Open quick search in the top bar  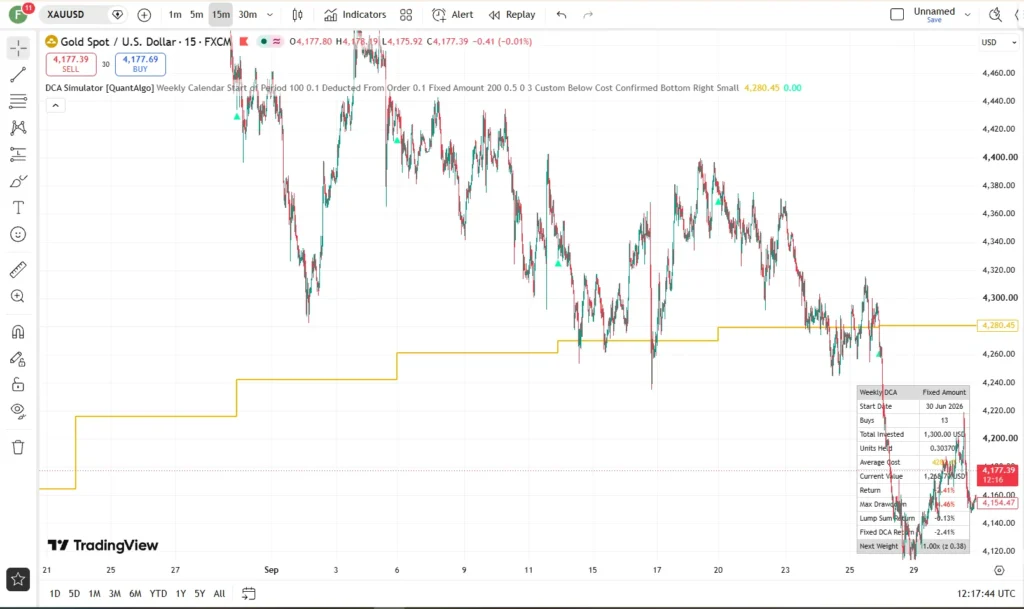(x=995, y=14)
